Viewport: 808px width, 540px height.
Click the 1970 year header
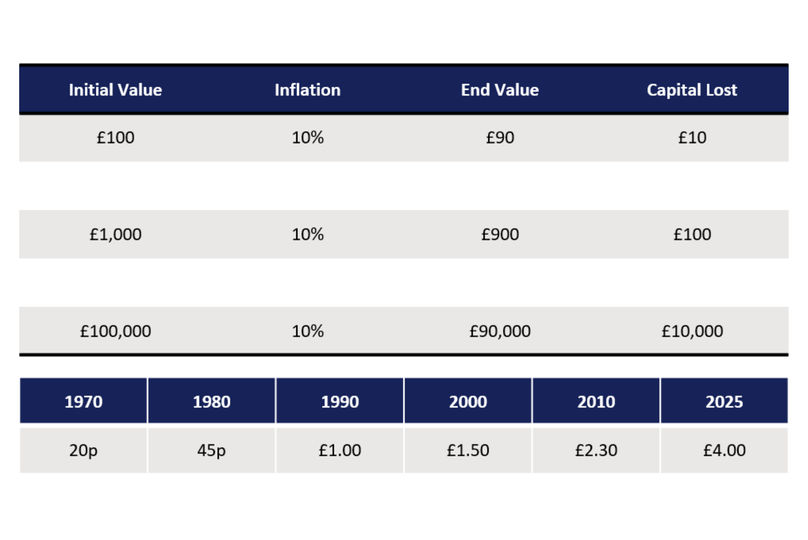click(83, 402)
